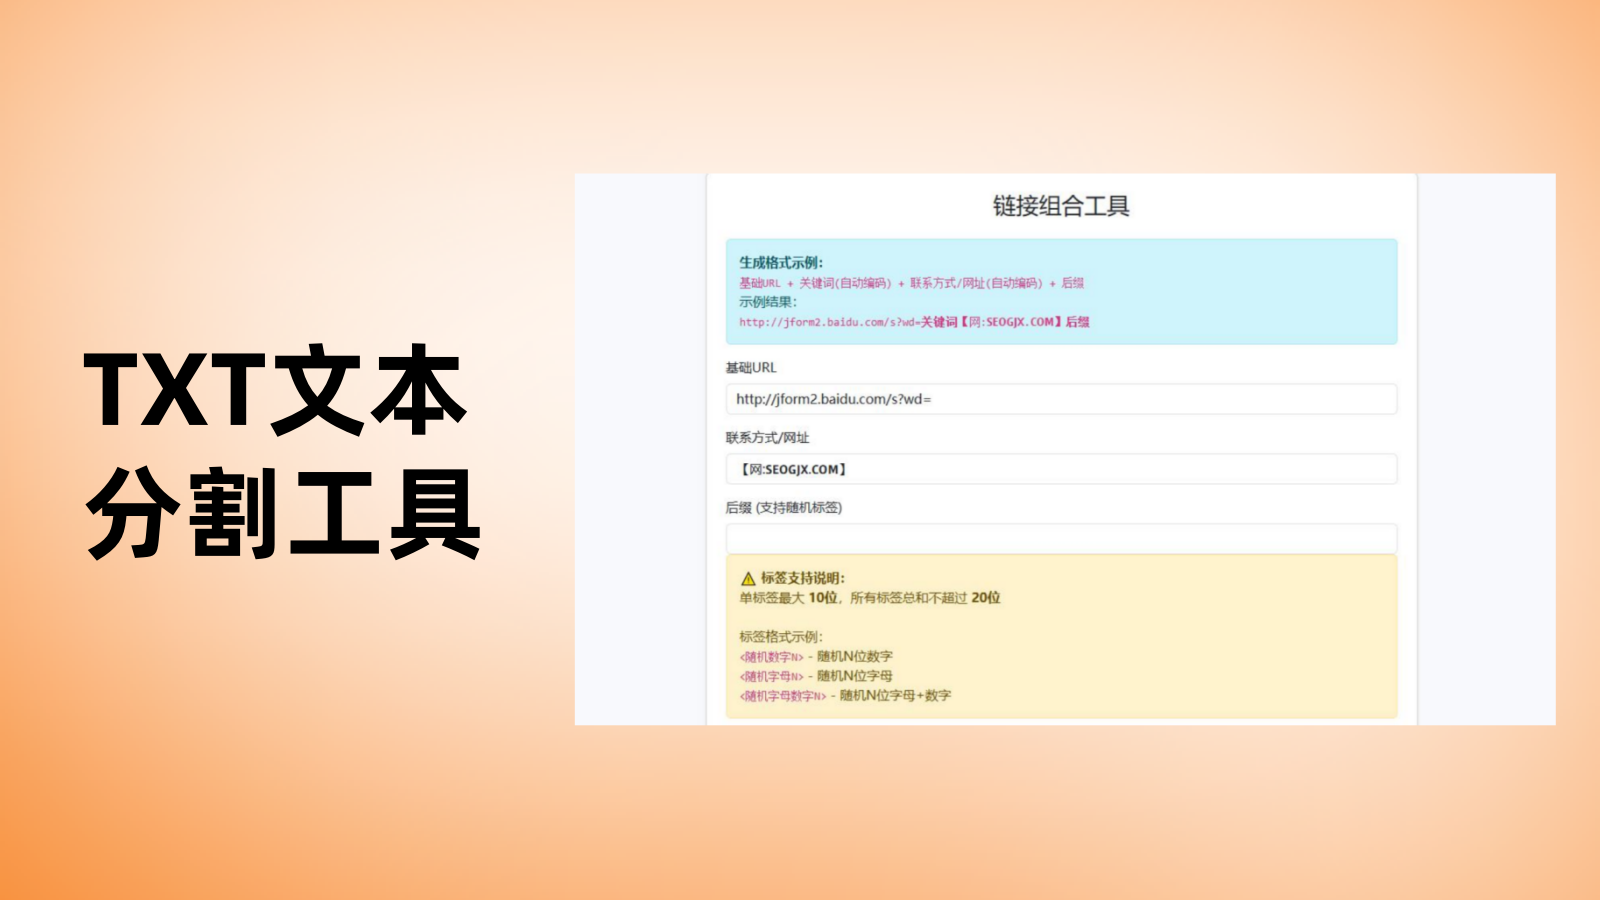Click the 后缀 (支持随机标签) label
This screenshot has width=1600, height=900.
point(784,507)
